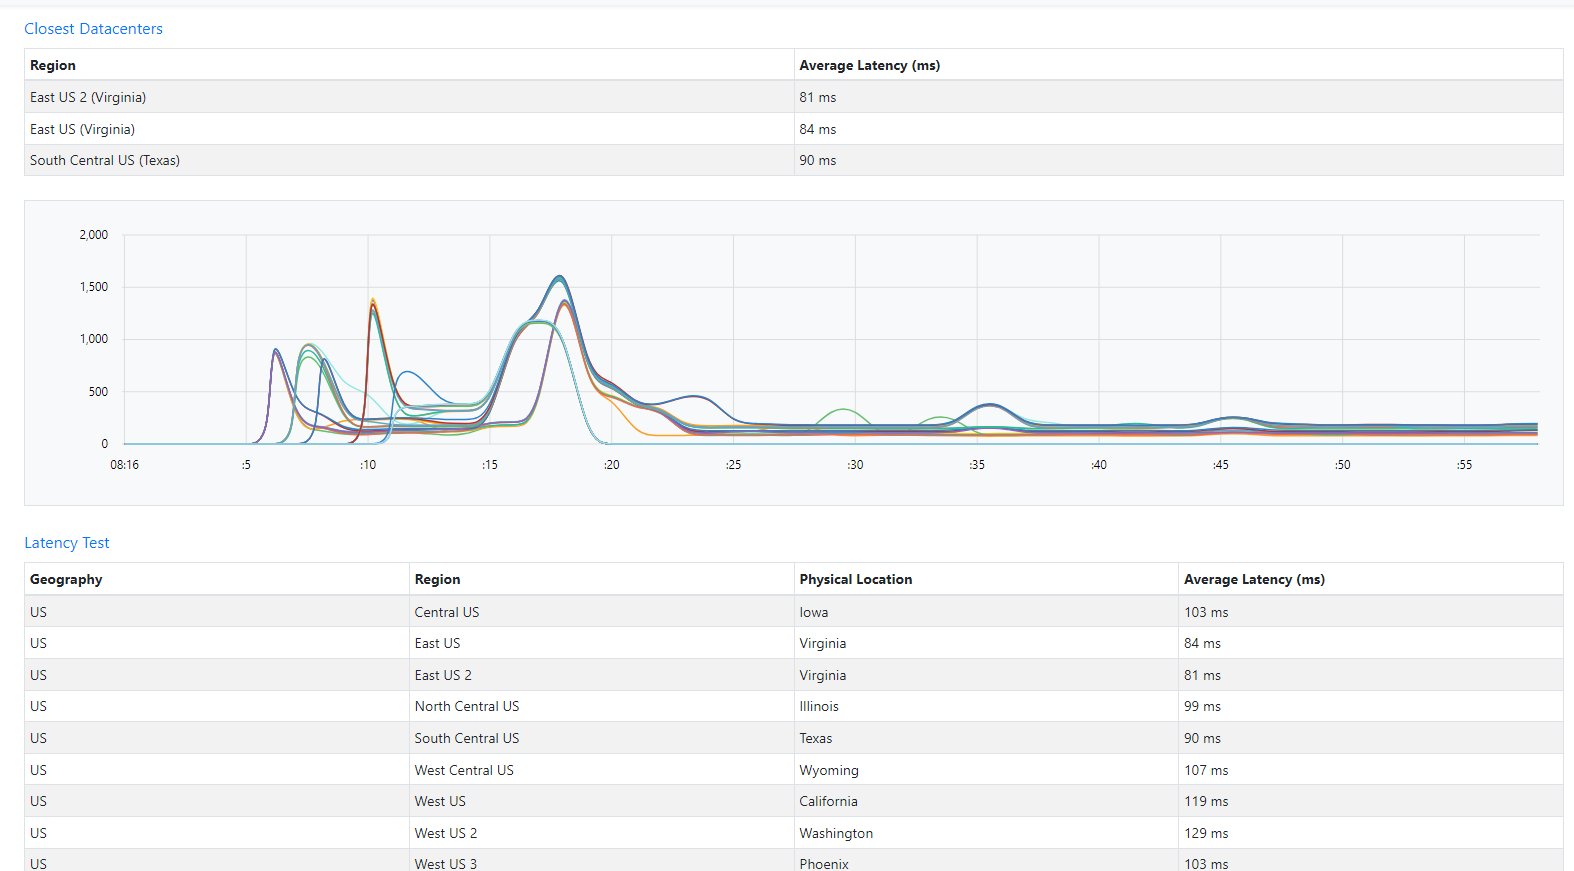Click the highest blue peak on the latency chart

[559, 277]
